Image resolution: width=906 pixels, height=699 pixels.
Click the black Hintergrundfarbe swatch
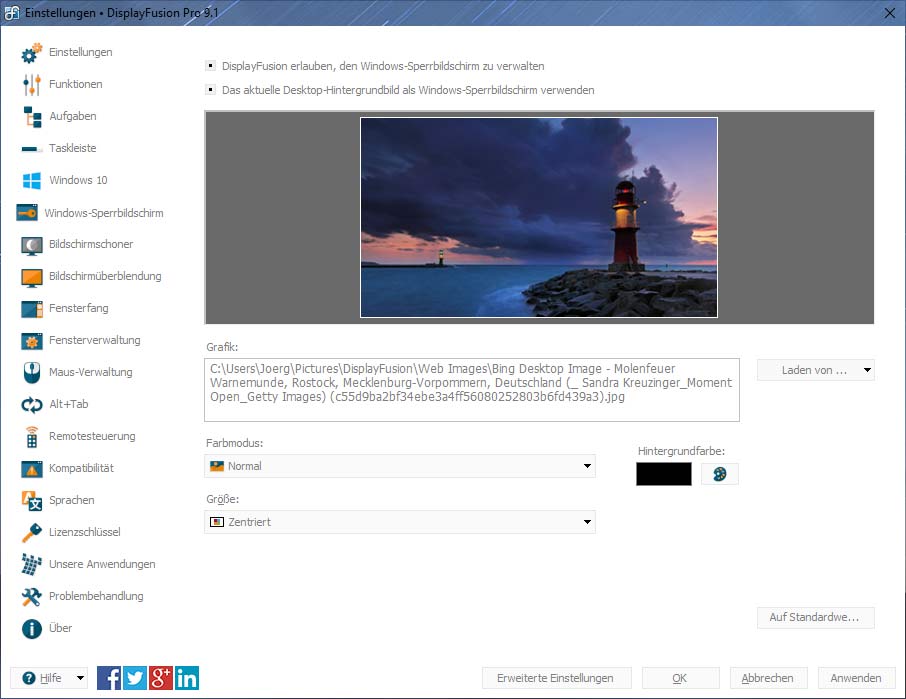(664, 474)
